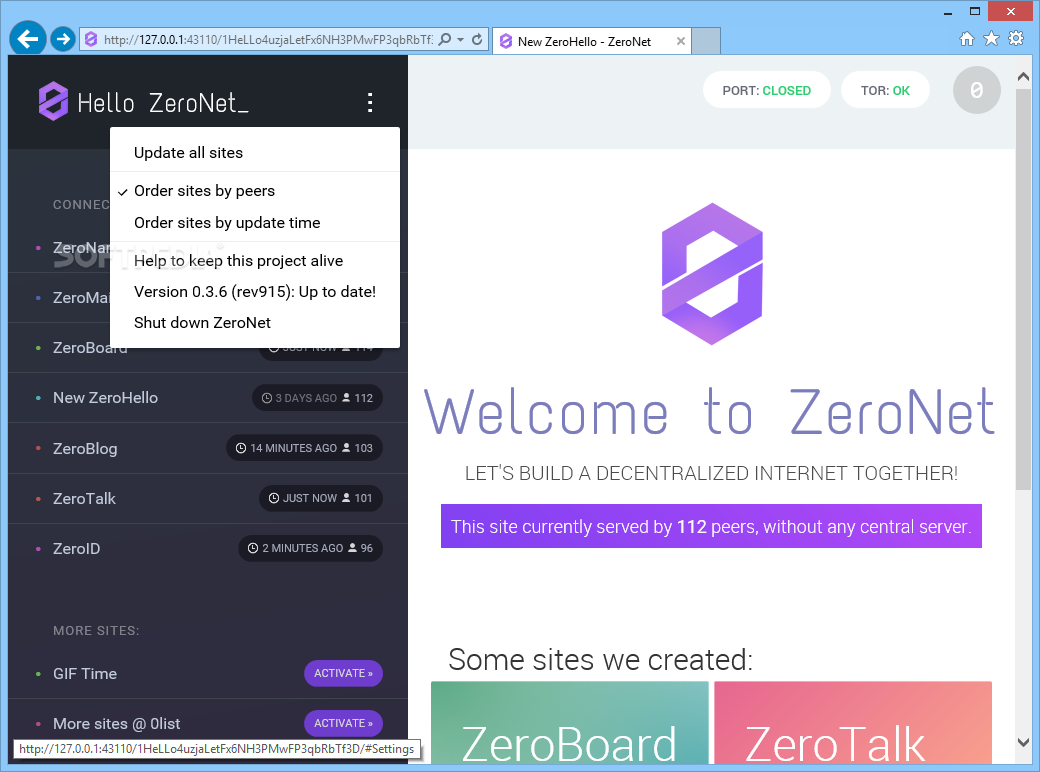Open Favorites star icon
The image size is (1040, 772).
pyautogui.click(x=992, y=39)
